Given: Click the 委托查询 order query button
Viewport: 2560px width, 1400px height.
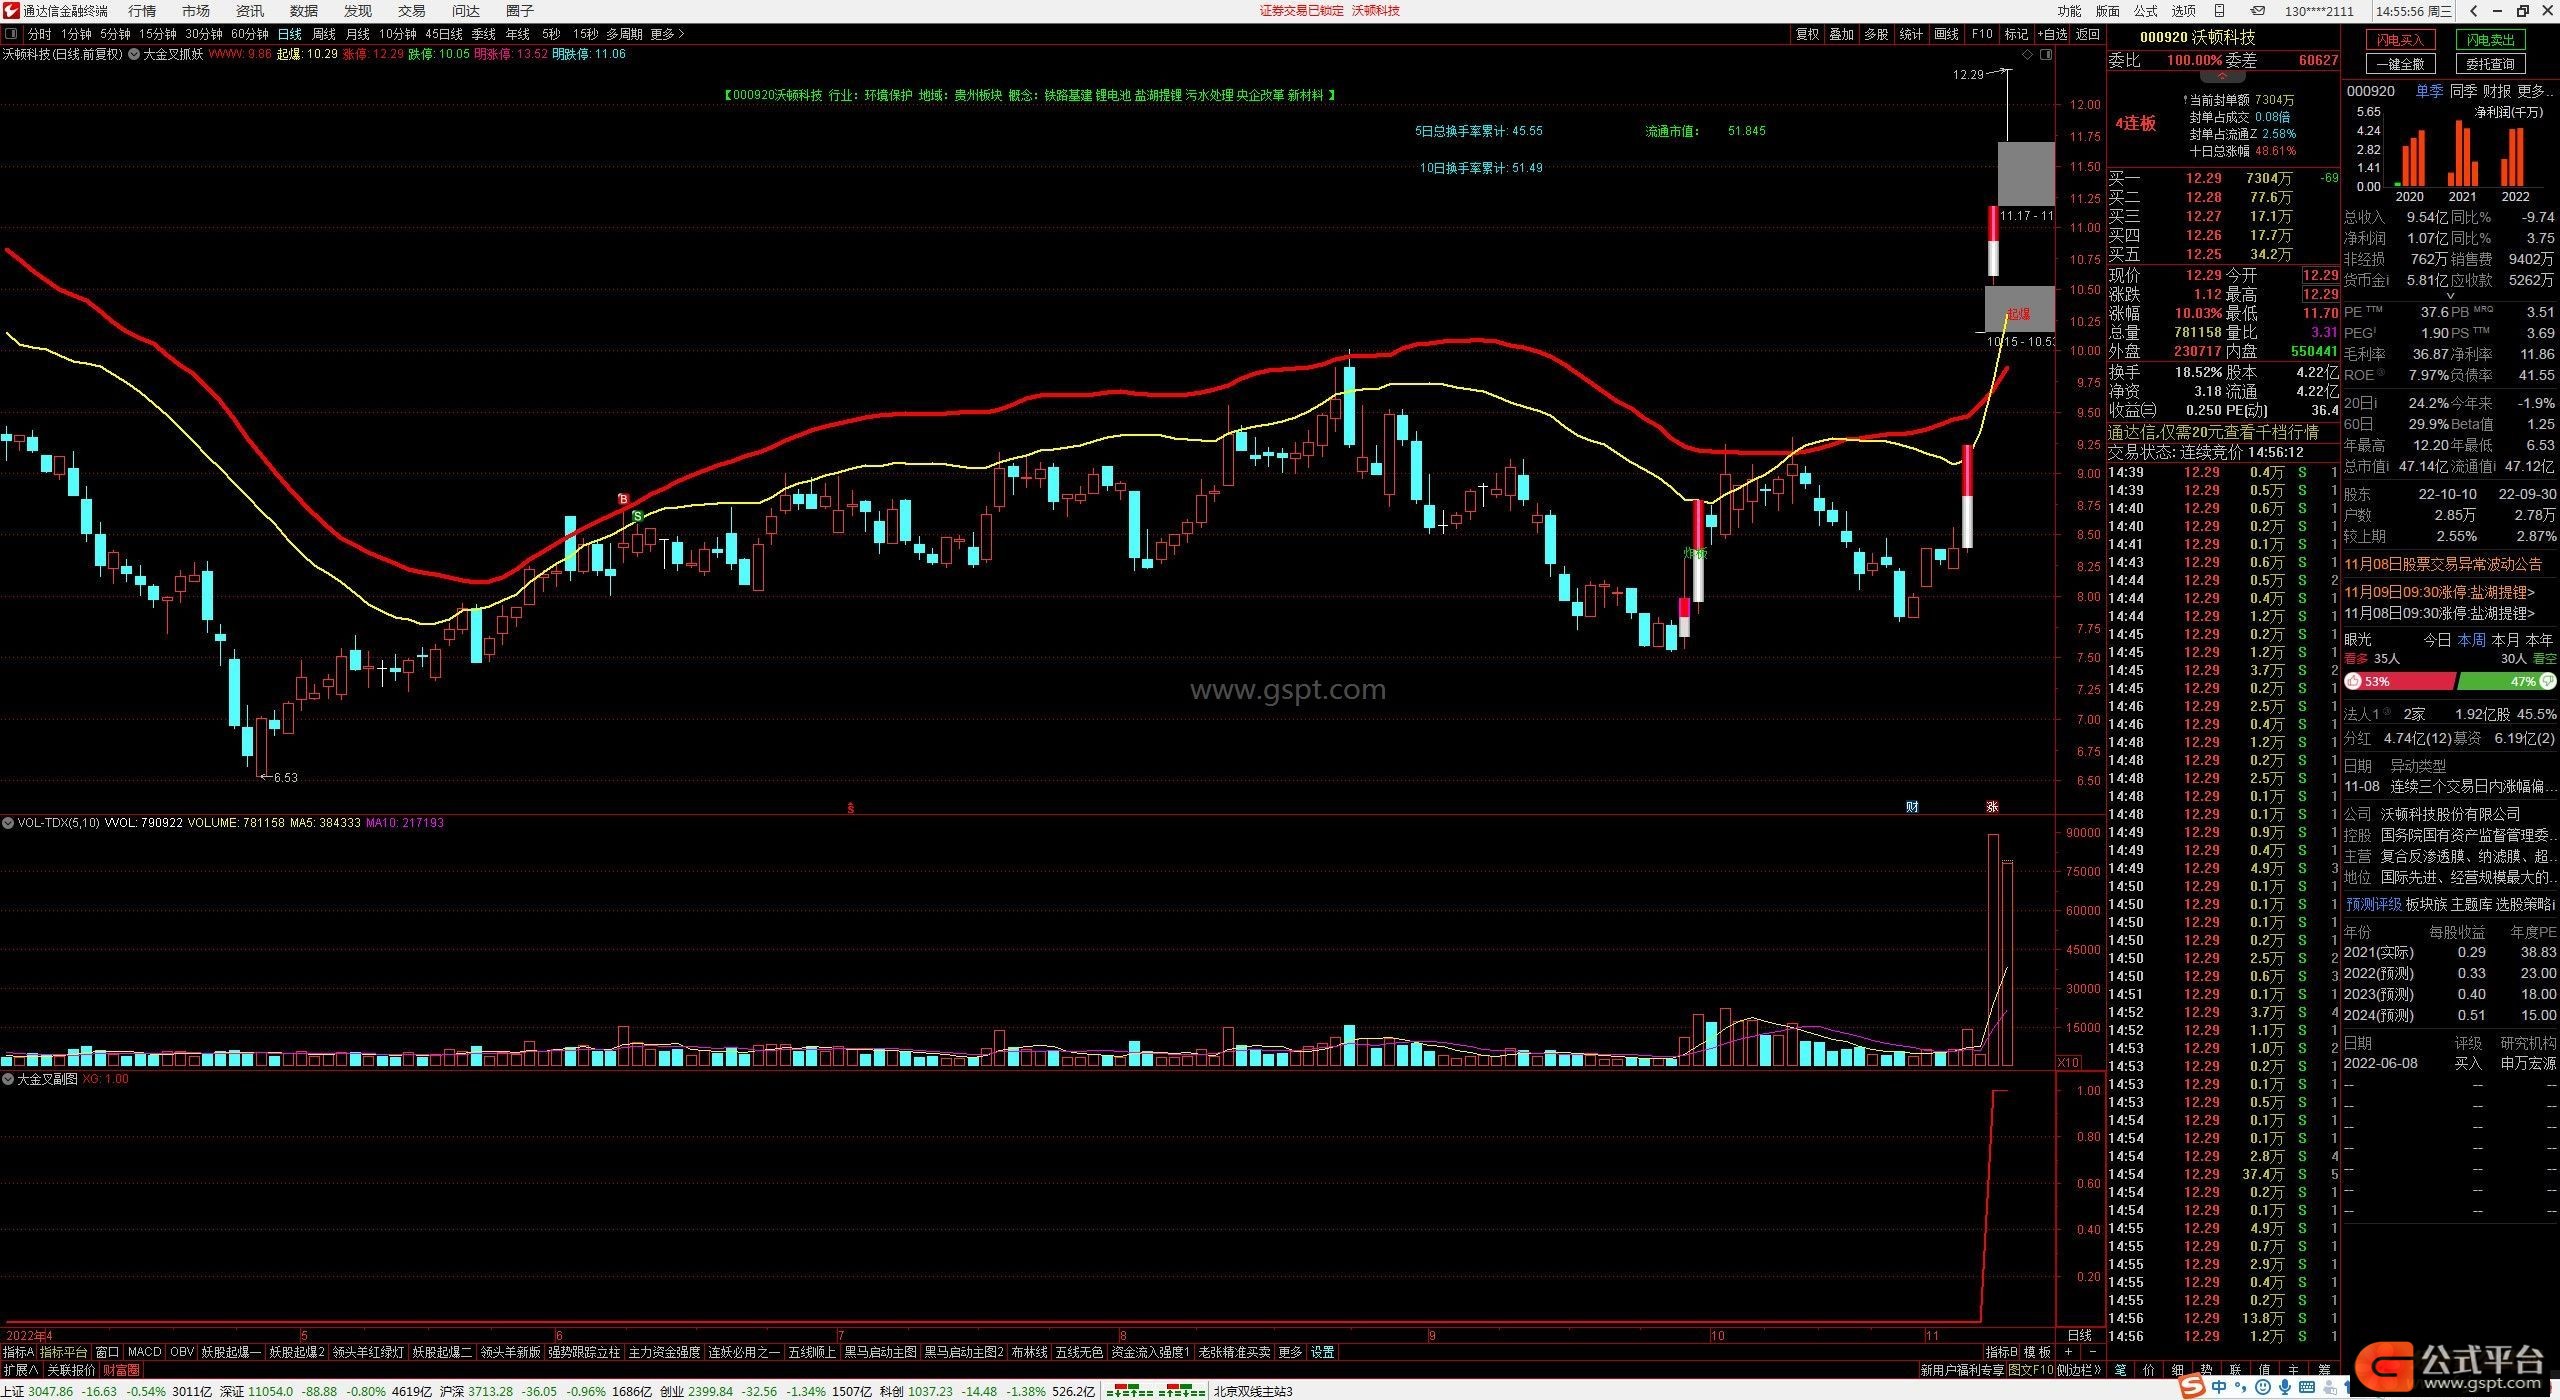Looking at the screenshot, I should coord(2490,64).
